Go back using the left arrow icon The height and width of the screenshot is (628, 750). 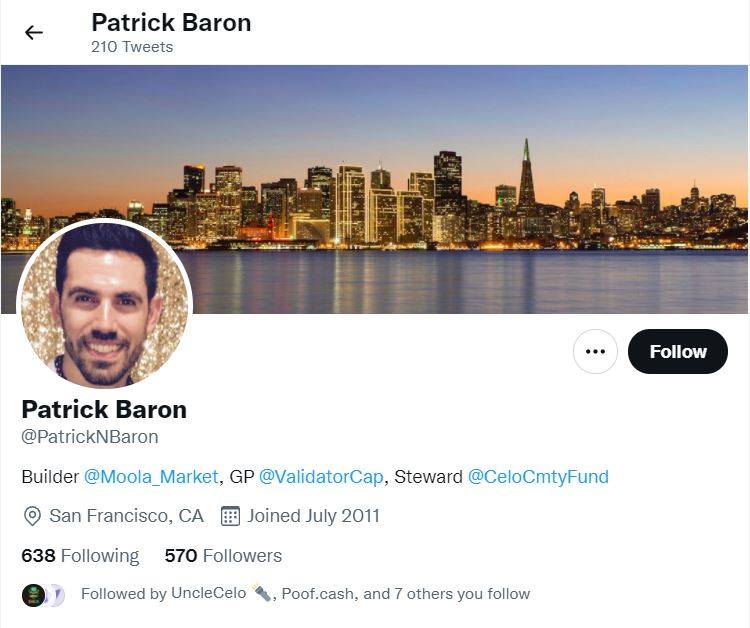coord(34,33)
